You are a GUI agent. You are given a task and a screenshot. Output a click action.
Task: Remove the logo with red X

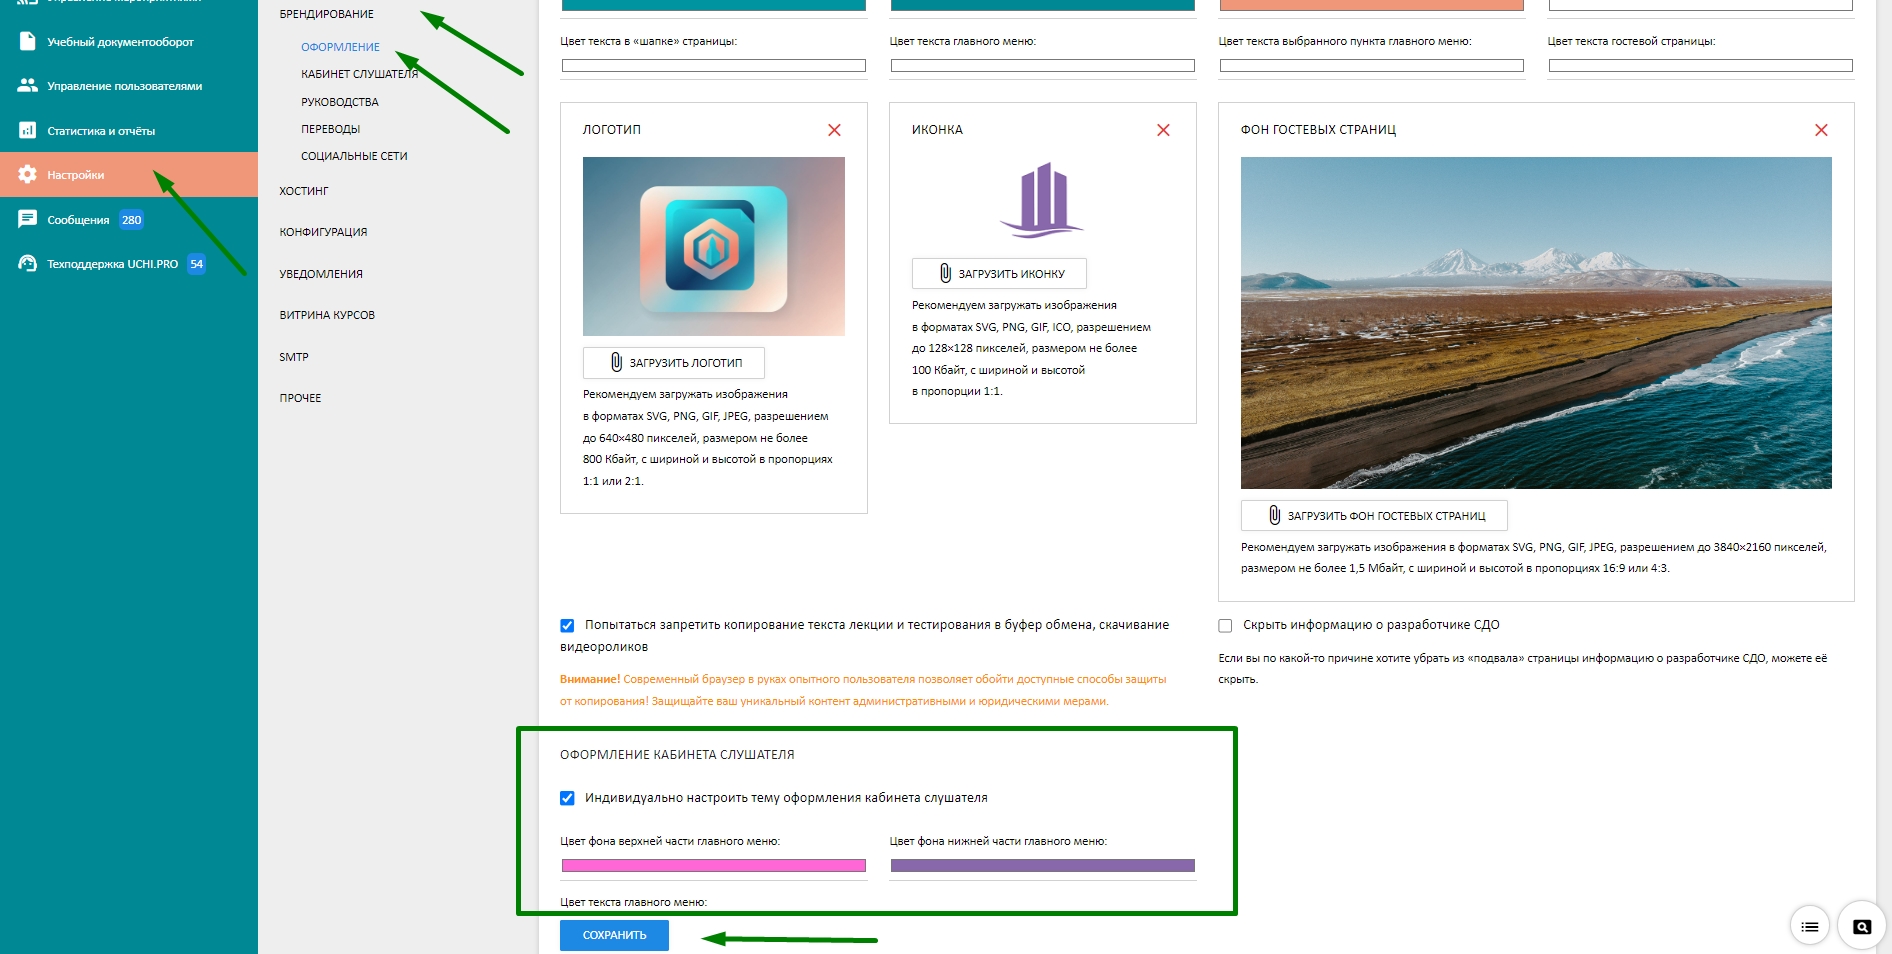pyautogui.click(x=834, y=130)
